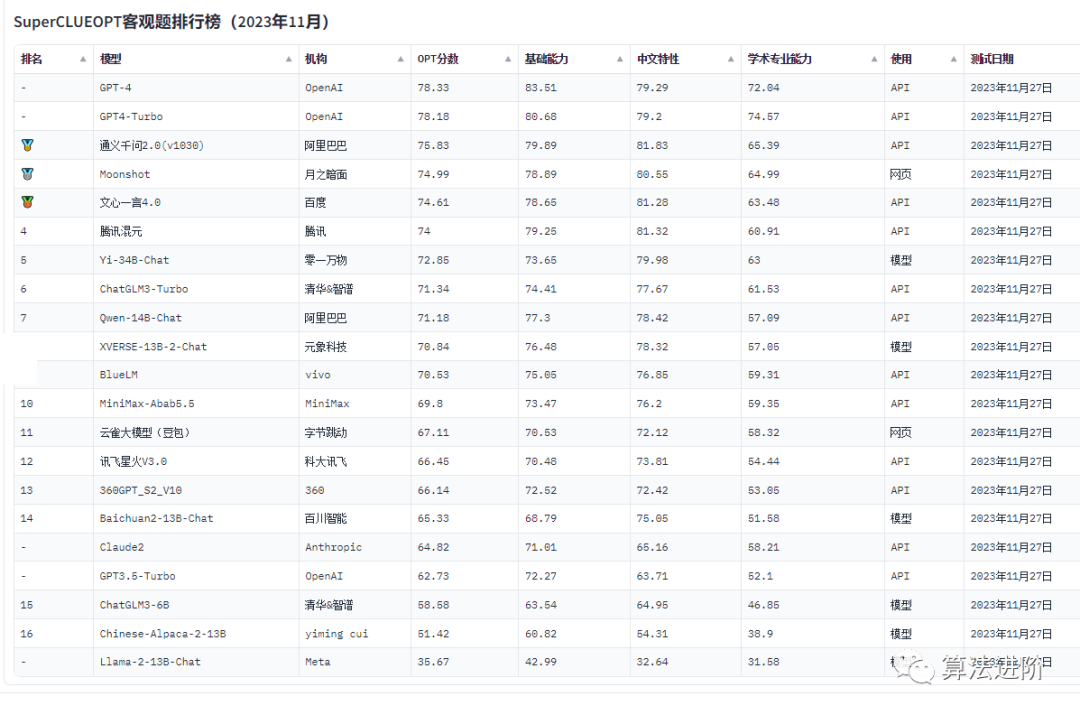
Task: Select the XVERSE-13B-2-Chat model cell
Action: point(196,346)
